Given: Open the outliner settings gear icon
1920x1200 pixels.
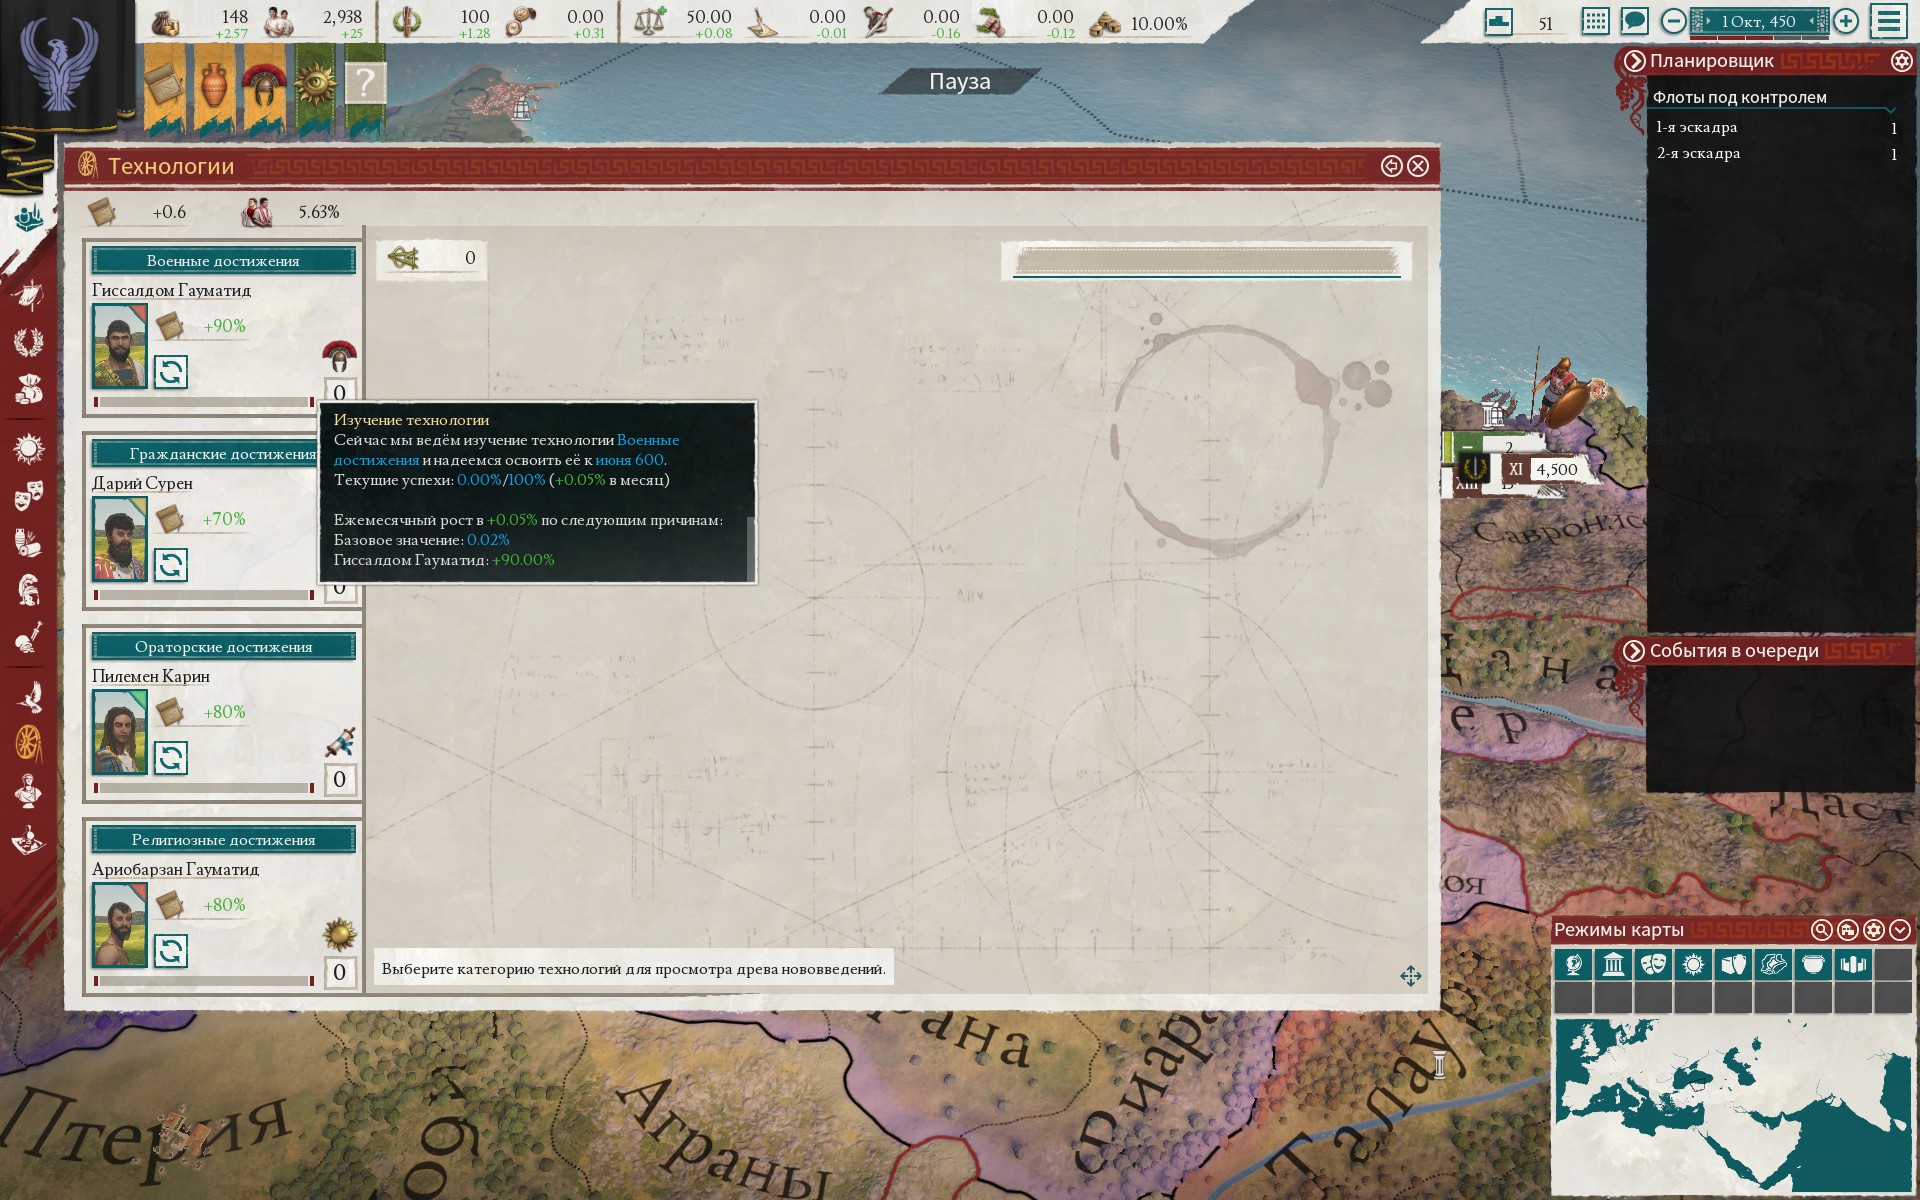Looking at the screenshot, I should (x=1901, y=61).
